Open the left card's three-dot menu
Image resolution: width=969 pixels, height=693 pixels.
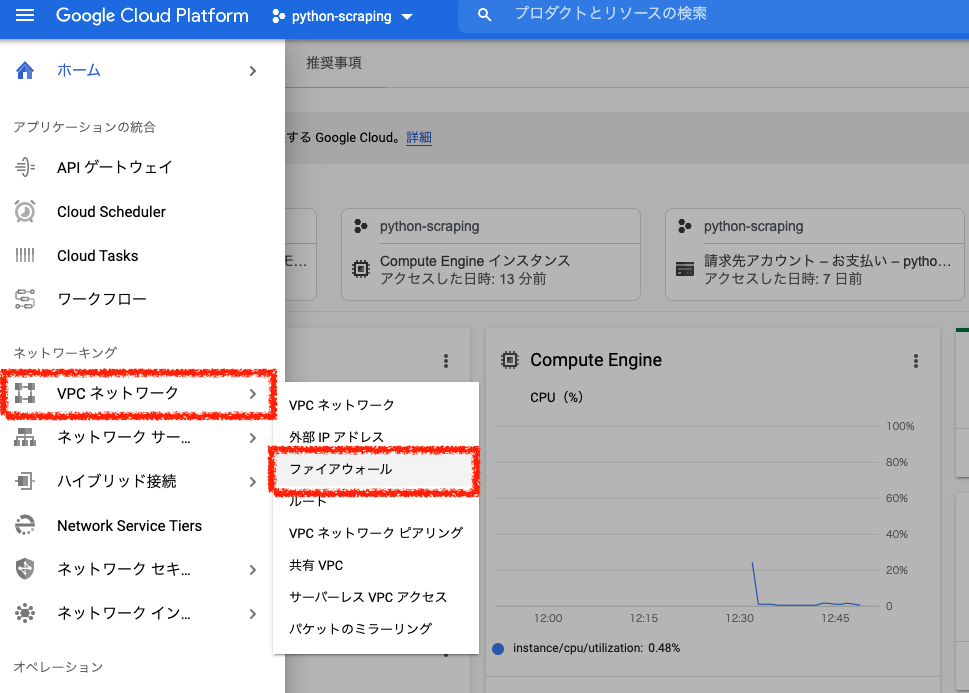[446, 361]
